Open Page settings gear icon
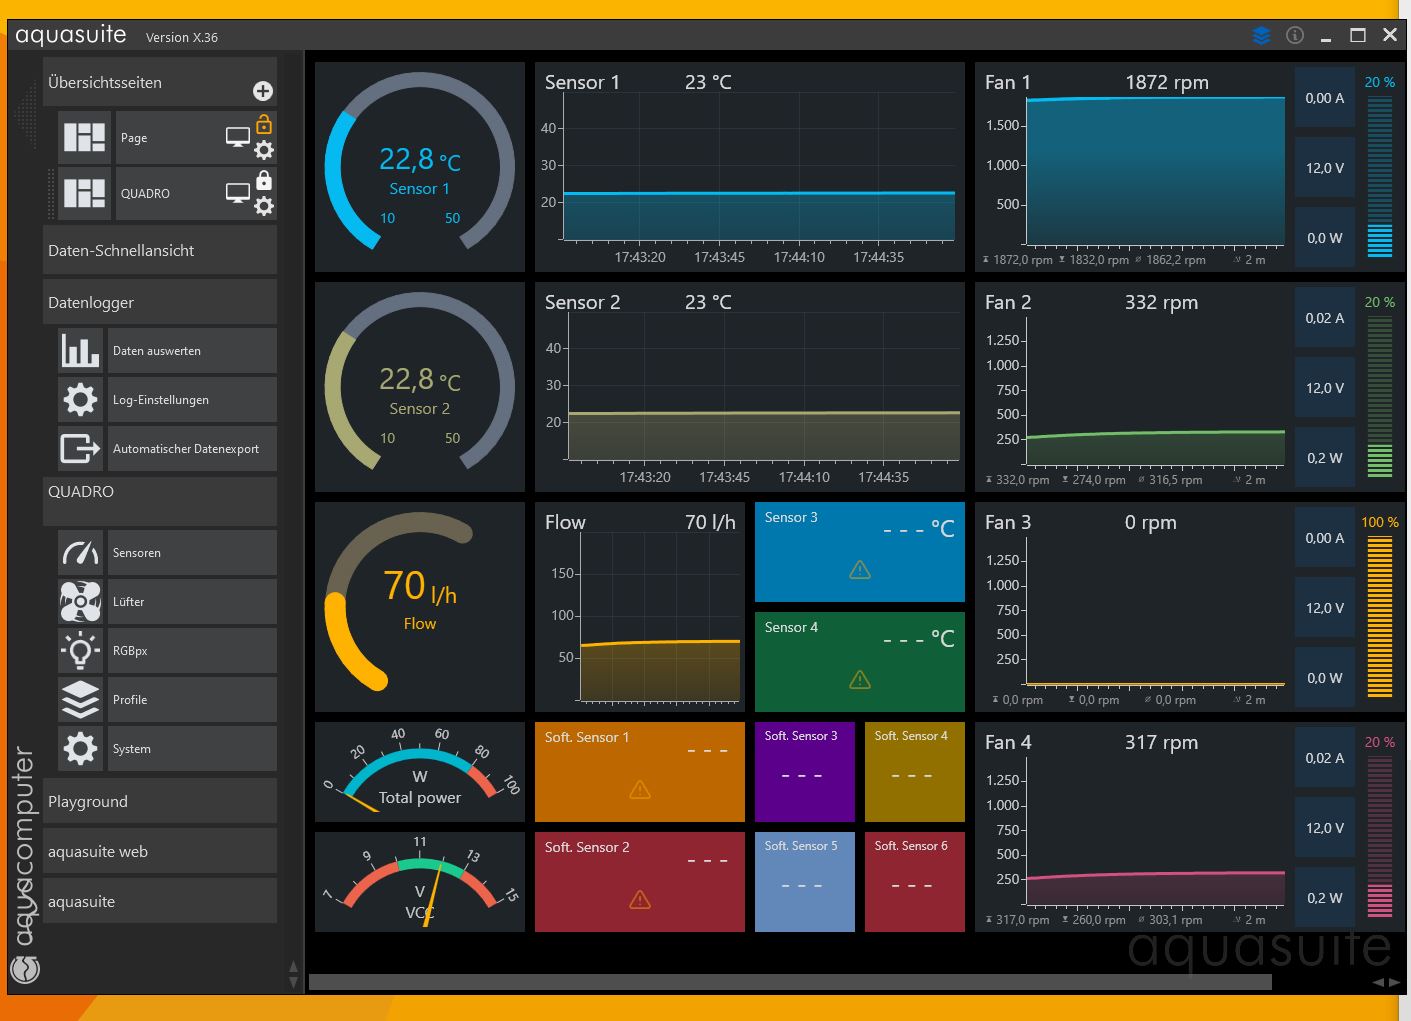Viewport: 1411px width, 1021px height. pos(264,151)
